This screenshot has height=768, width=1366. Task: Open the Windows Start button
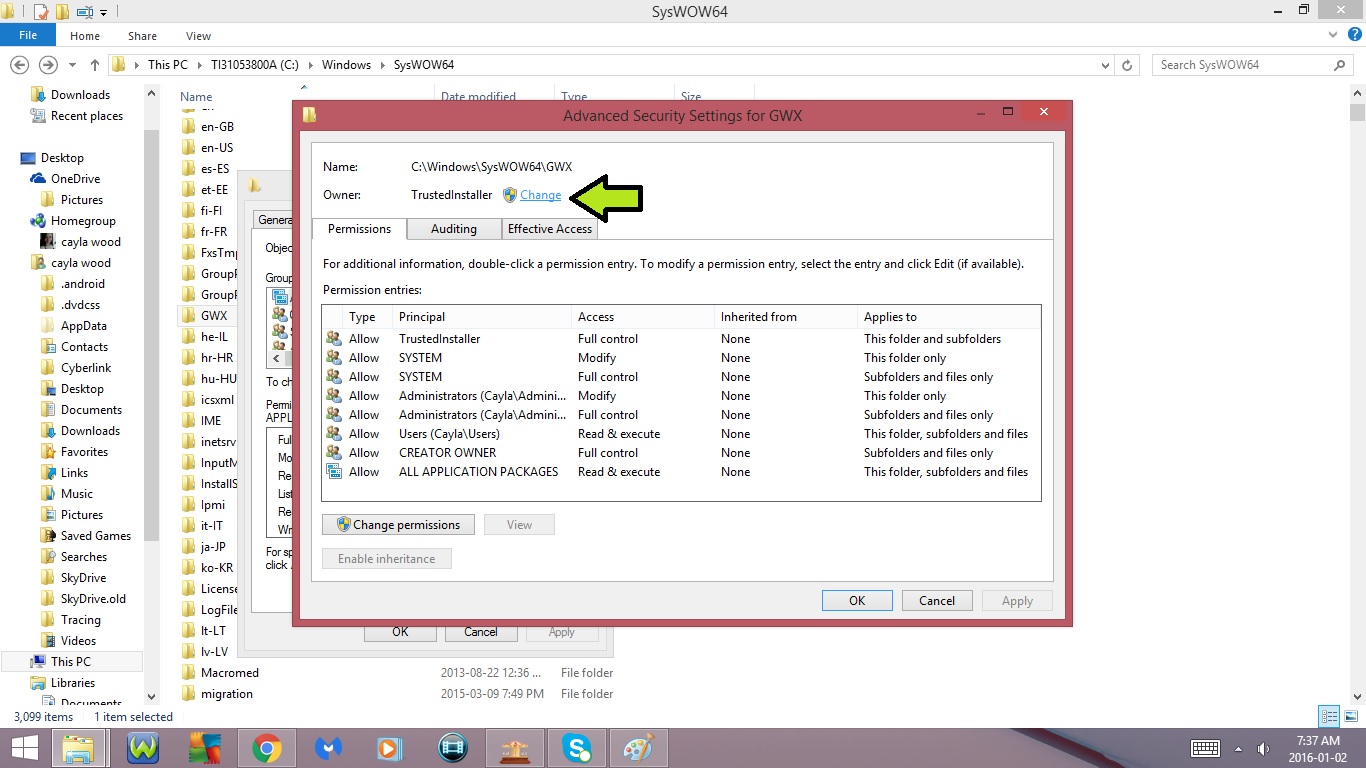(24, 748)
